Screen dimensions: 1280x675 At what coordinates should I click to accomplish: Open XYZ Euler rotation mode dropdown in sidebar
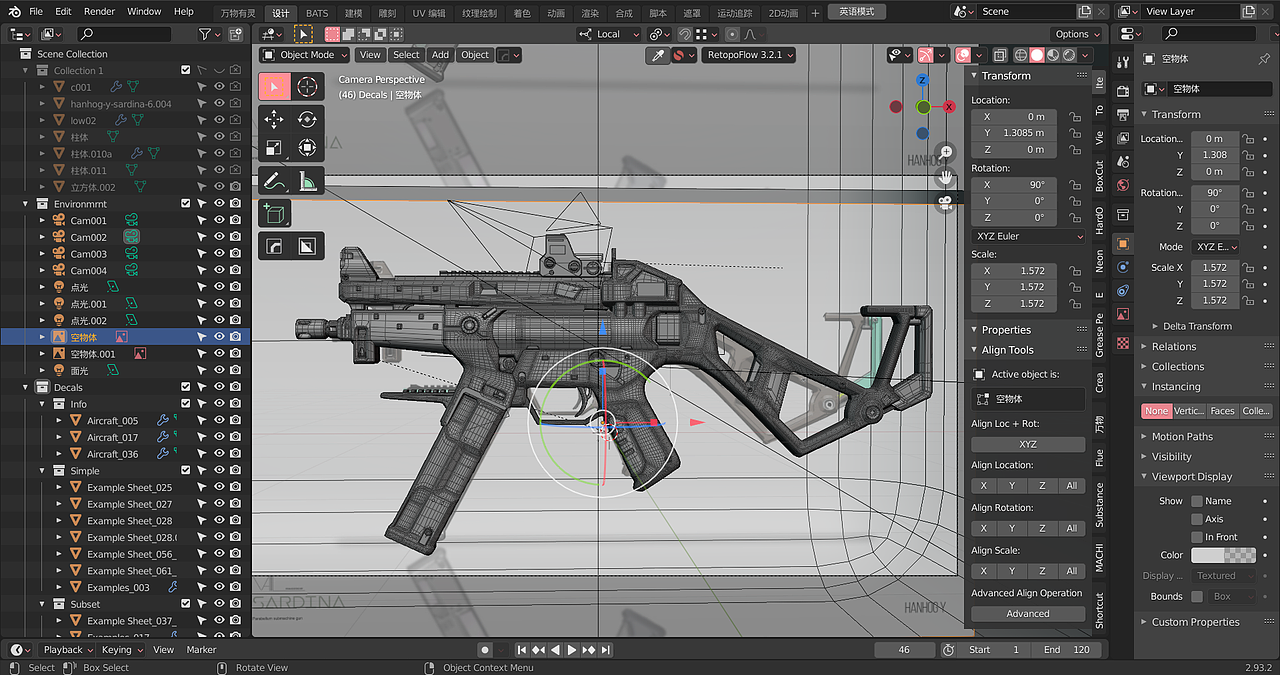tap(1028, 236)
